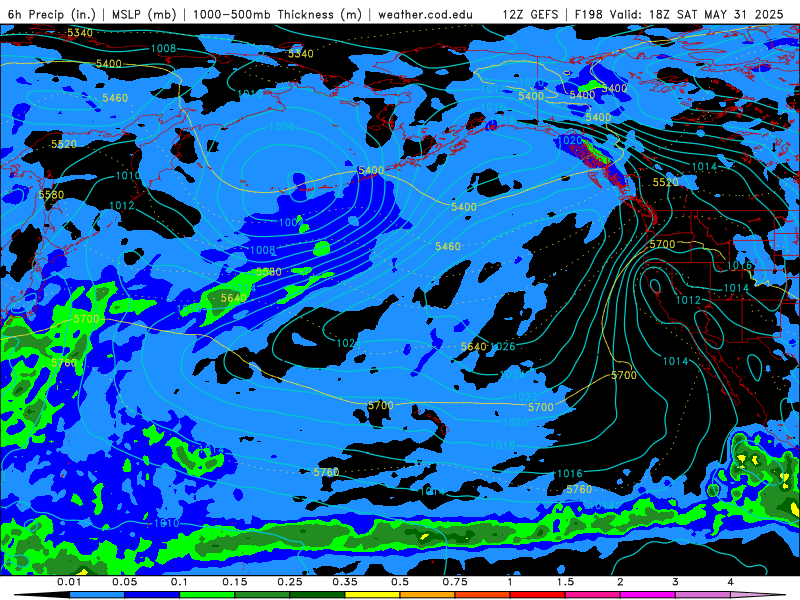Screen dimensions: 800x600
Task: Click the 0.05 value on the precipitation scale
Action: click(x=124, y=582)
